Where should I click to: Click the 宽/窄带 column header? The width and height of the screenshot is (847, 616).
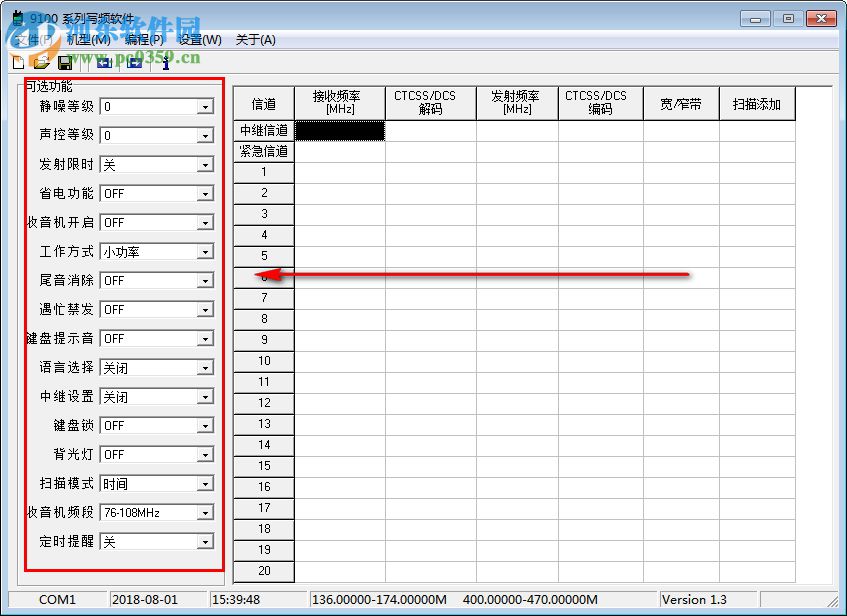click(x=681, y=103)
